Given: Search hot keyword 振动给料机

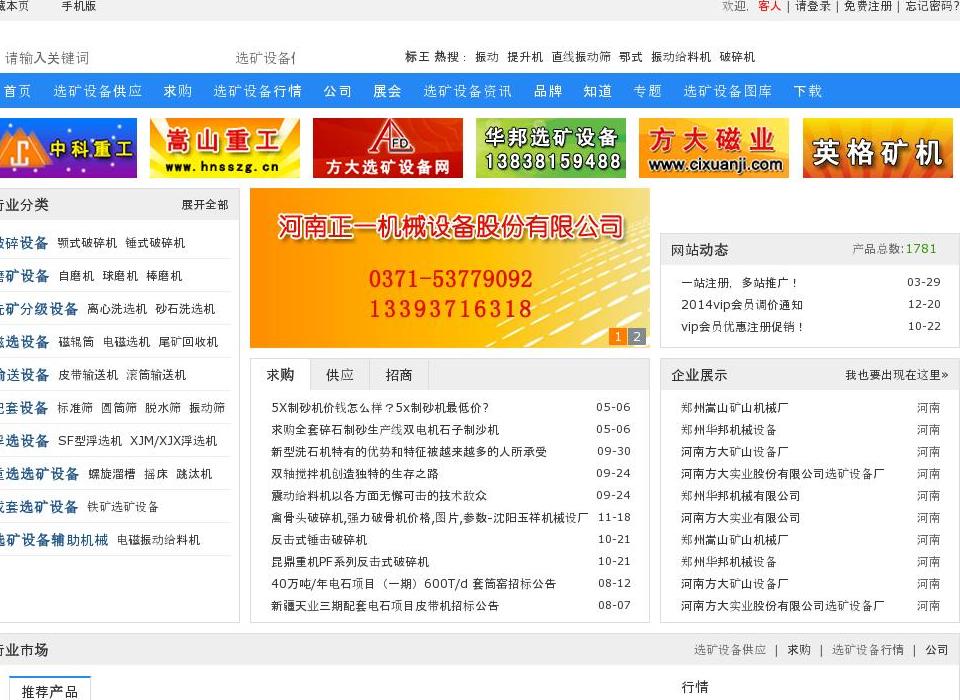Looking at the screenshot, I should click(681, 57).
